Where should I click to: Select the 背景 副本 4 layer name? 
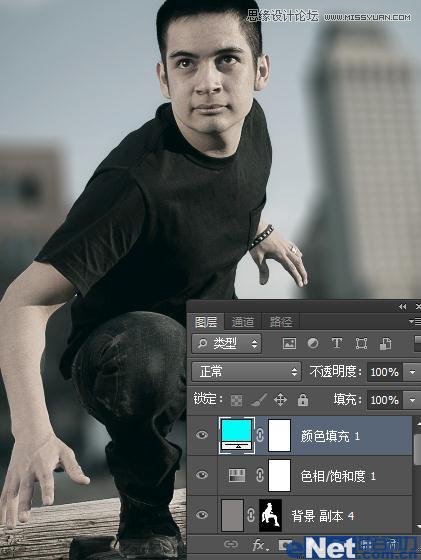323,516
